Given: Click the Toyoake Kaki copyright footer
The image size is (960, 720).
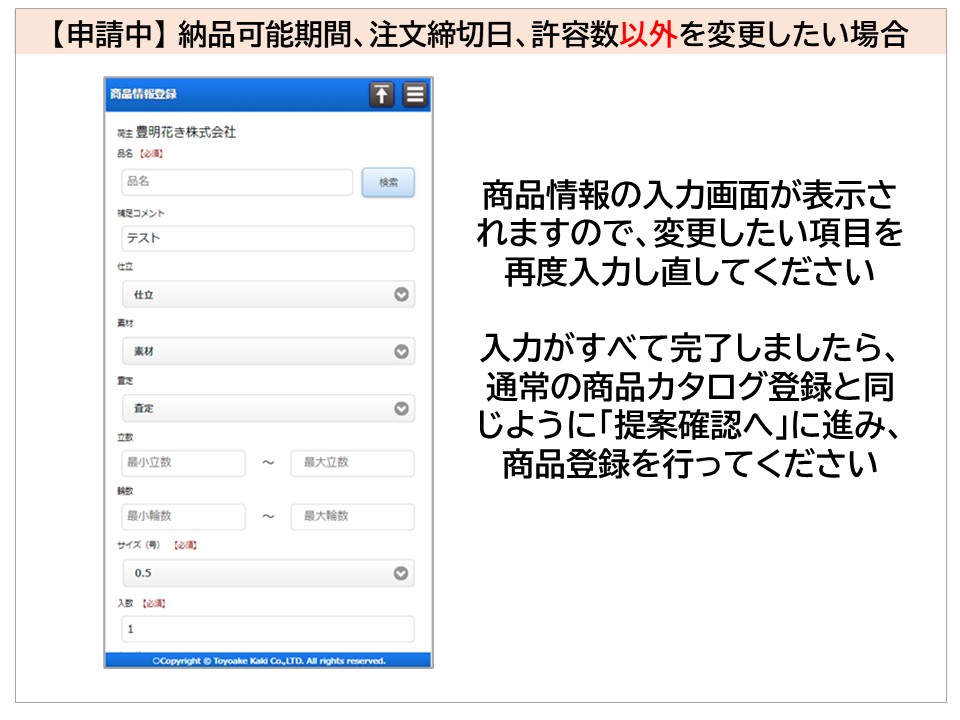Looking at the screenshot, I should (268, 661).
